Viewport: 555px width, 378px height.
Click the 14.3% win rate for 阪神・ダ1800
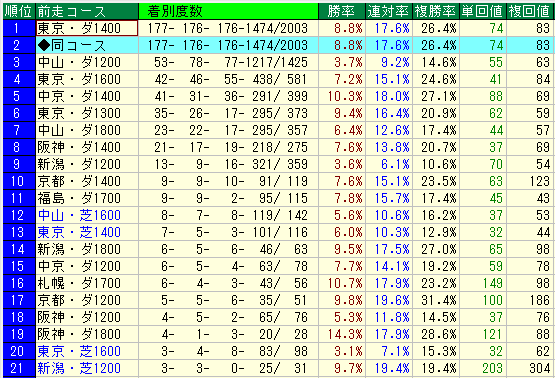[x=342, y=334]
